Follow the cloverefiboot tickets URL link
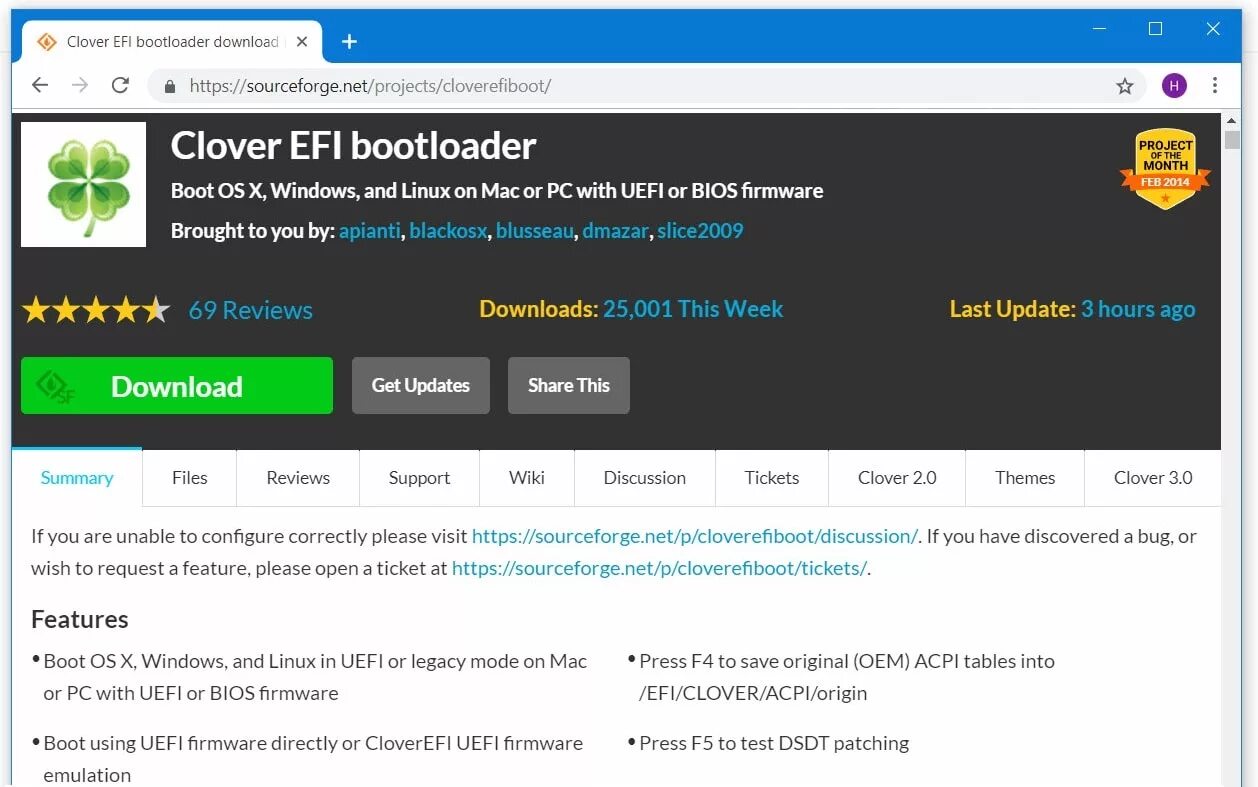Screen dimensions: 1258x787 coord(659,568)
